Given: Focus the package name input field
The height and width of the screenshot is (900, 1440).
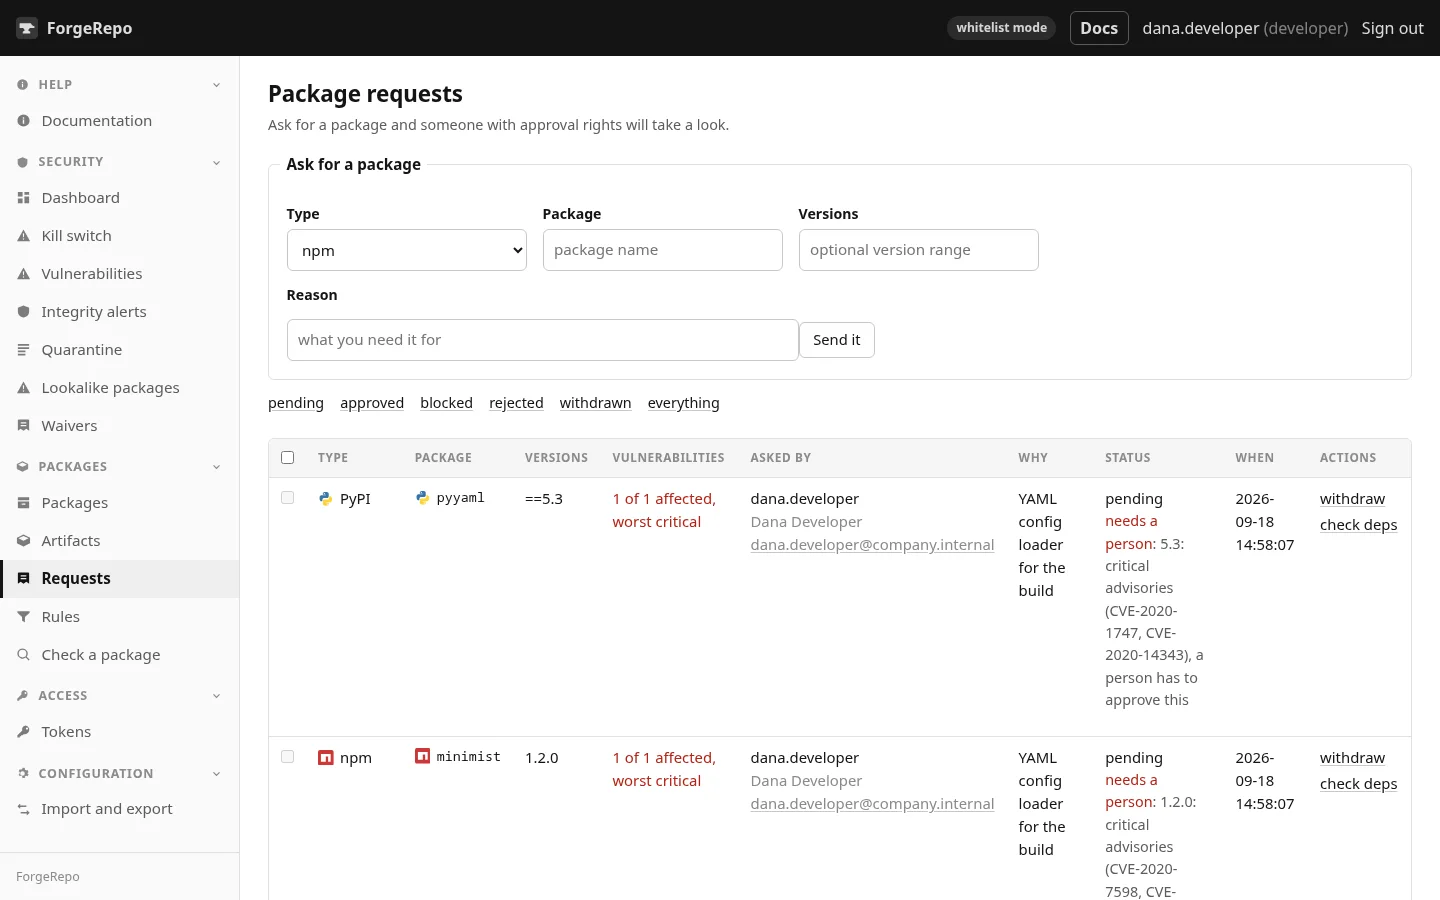Looking at the screenshot, I should [x=663, y=250].
